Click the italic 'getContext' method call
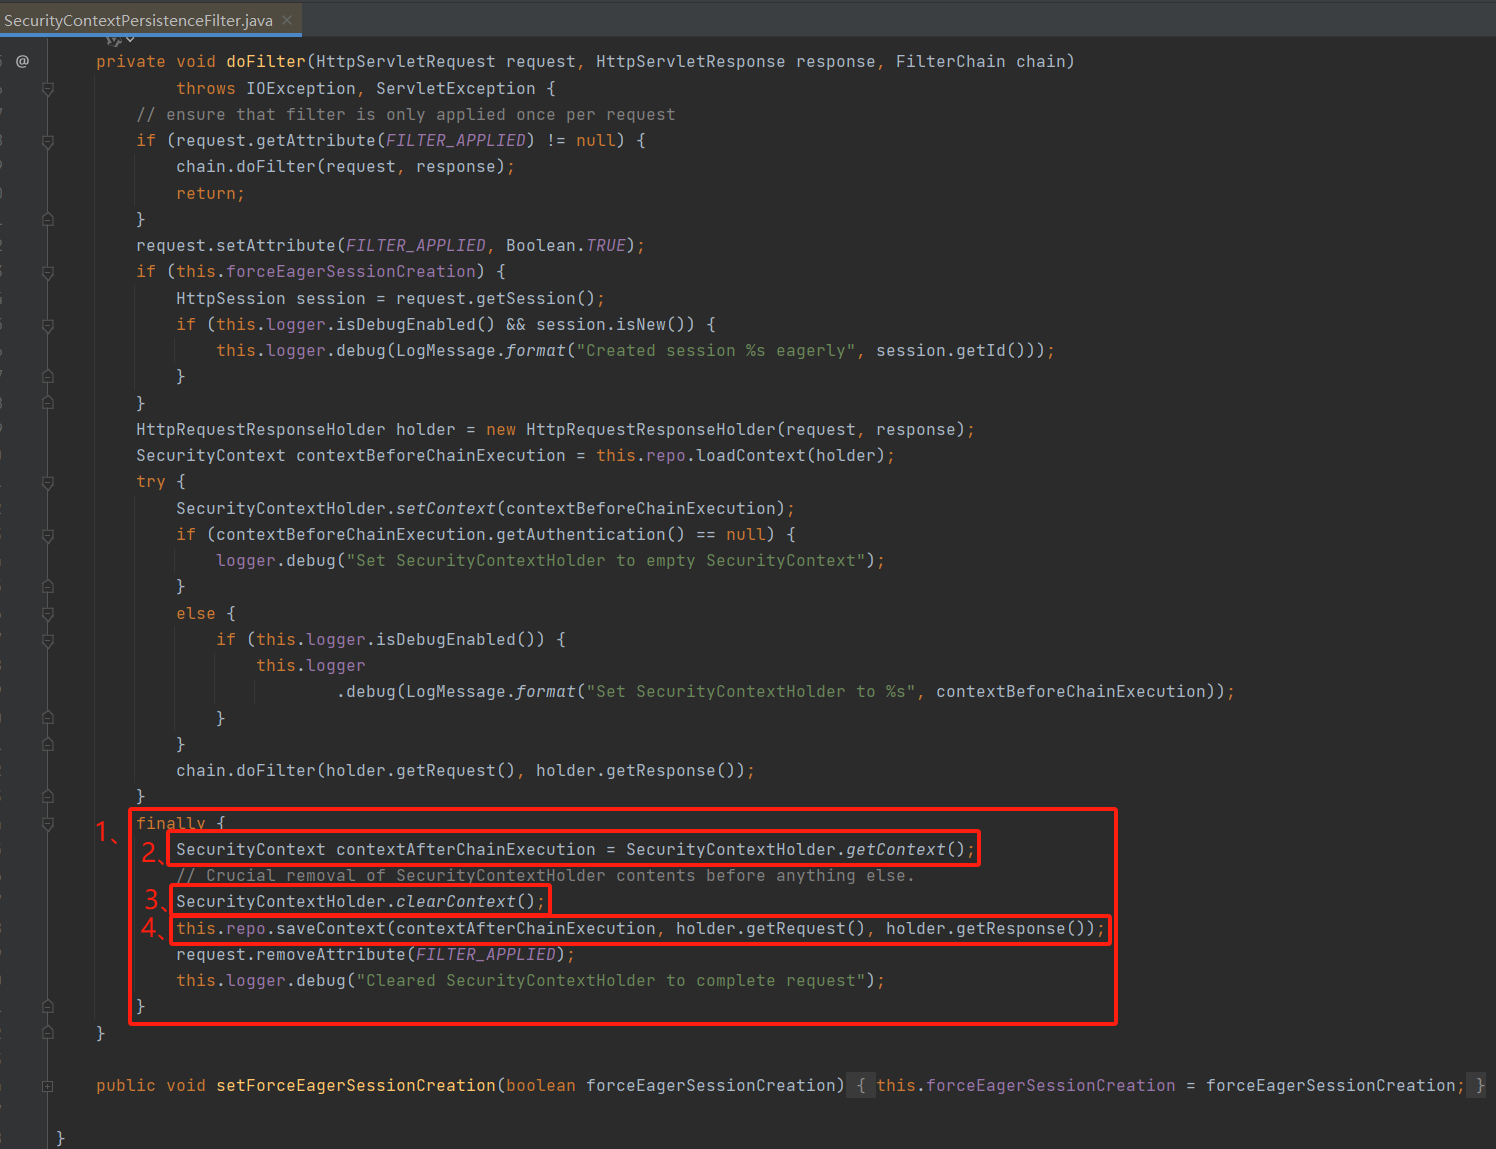The height and width of the screenshot is (1149, 1496). 895,850
